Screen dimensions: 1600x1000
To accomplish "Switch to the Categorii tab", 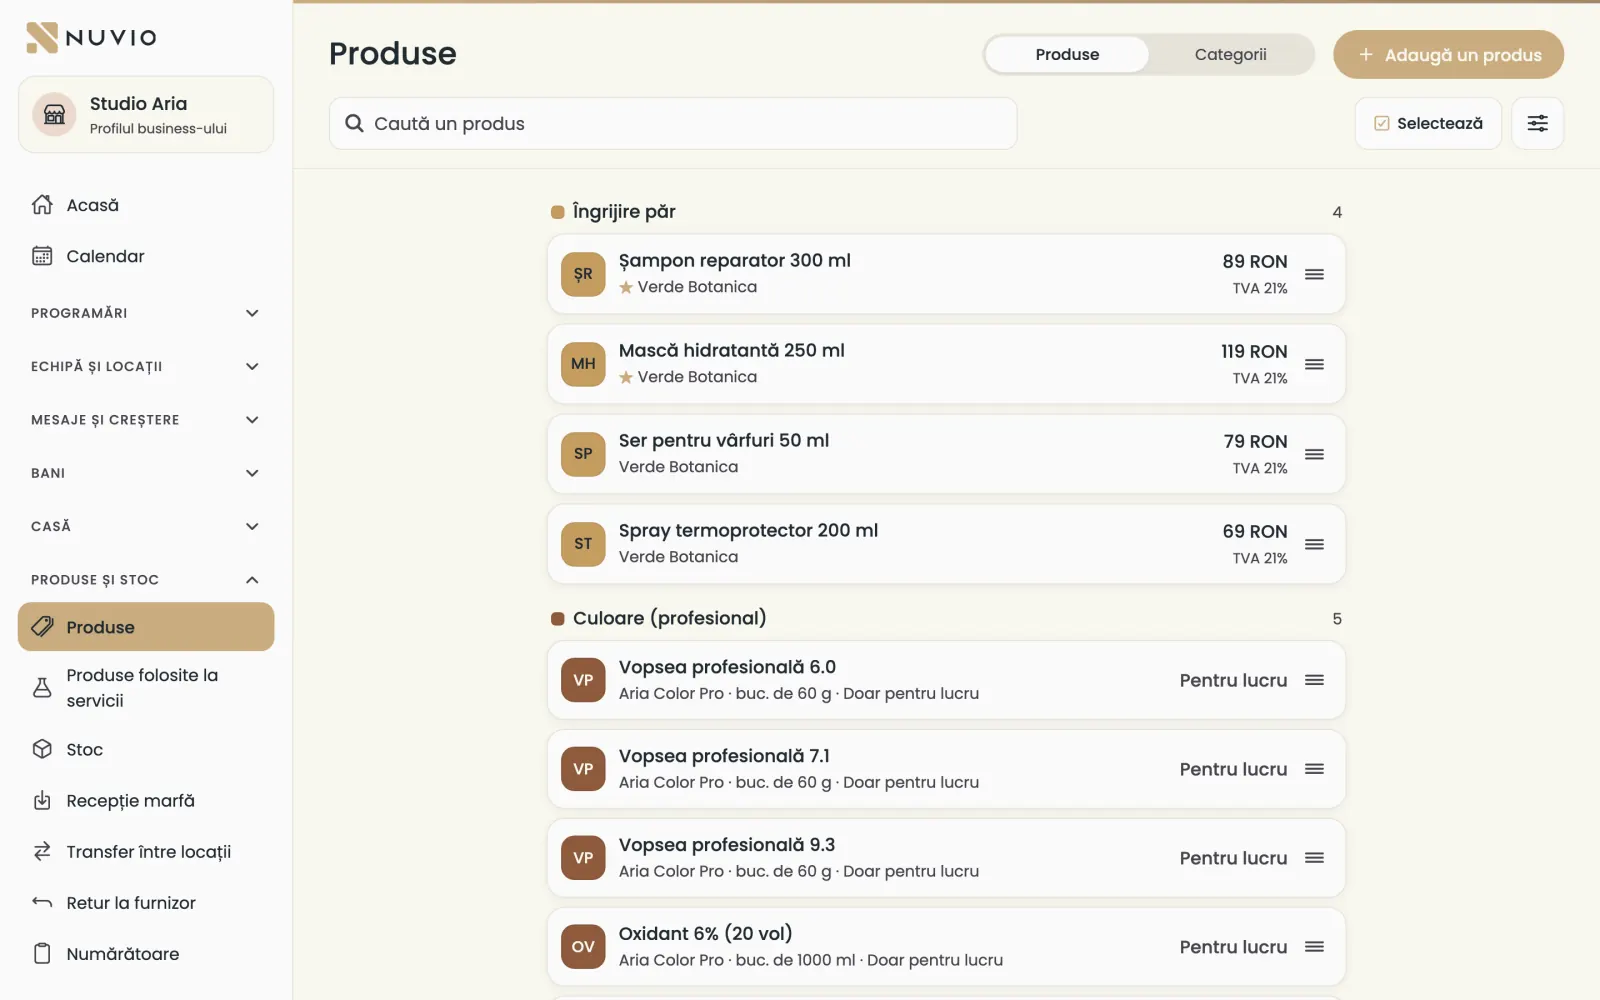I will pos(1230,54).
